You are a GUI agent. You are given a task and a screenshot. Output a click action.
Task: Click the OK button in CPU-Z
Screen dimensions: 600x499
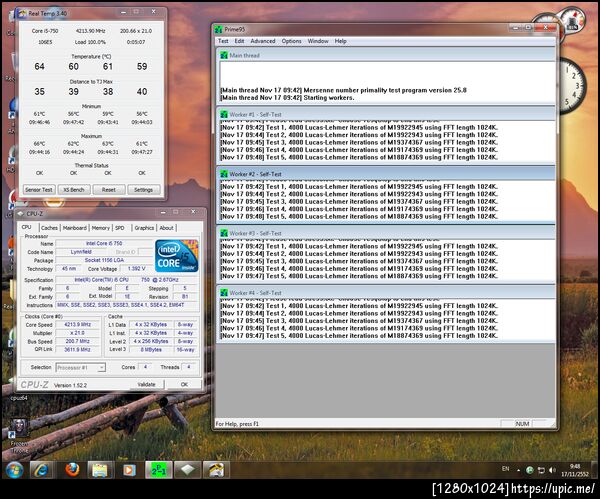[184, 384]
